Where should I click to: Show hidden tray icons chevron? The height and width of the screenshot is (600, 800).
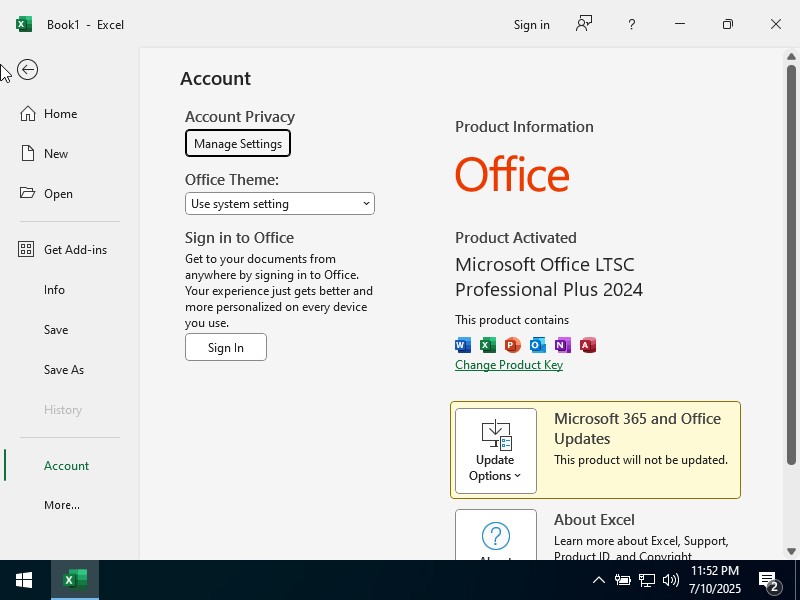tap(599, 580)
